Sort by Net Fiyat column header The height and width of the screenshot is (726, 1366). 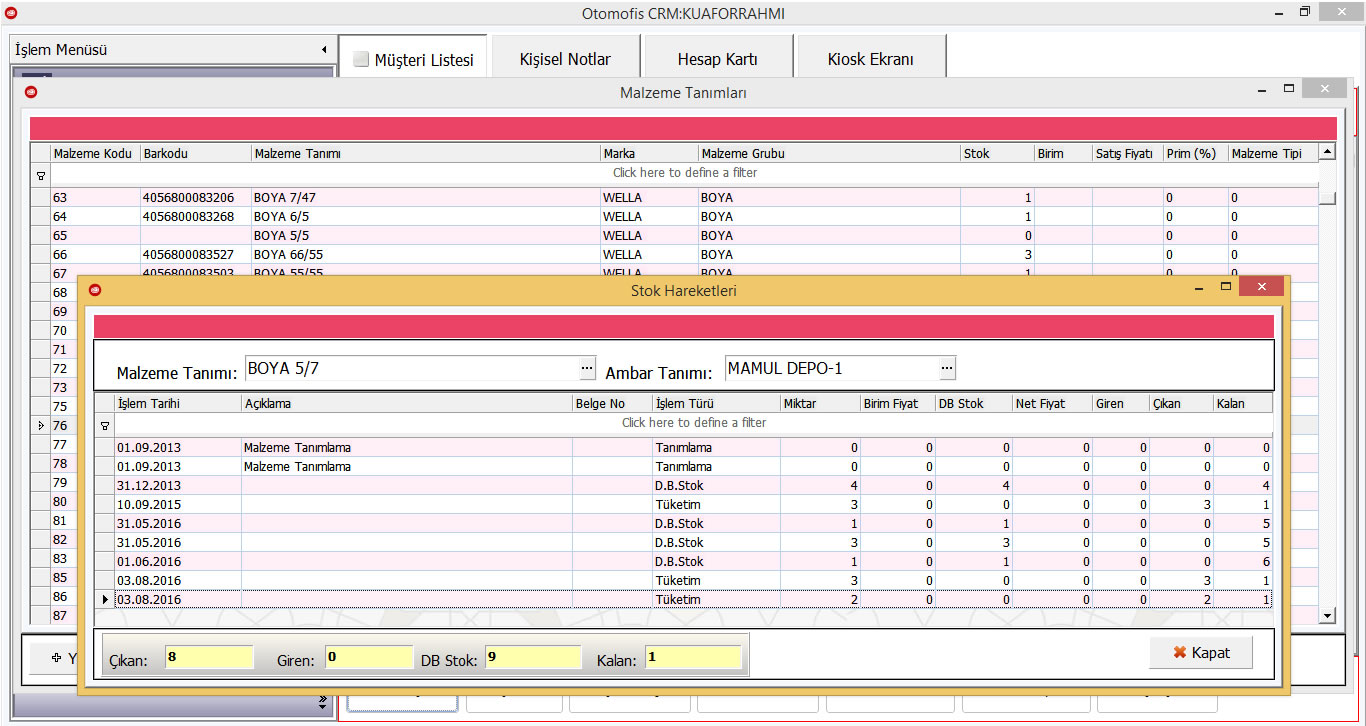1053,404
